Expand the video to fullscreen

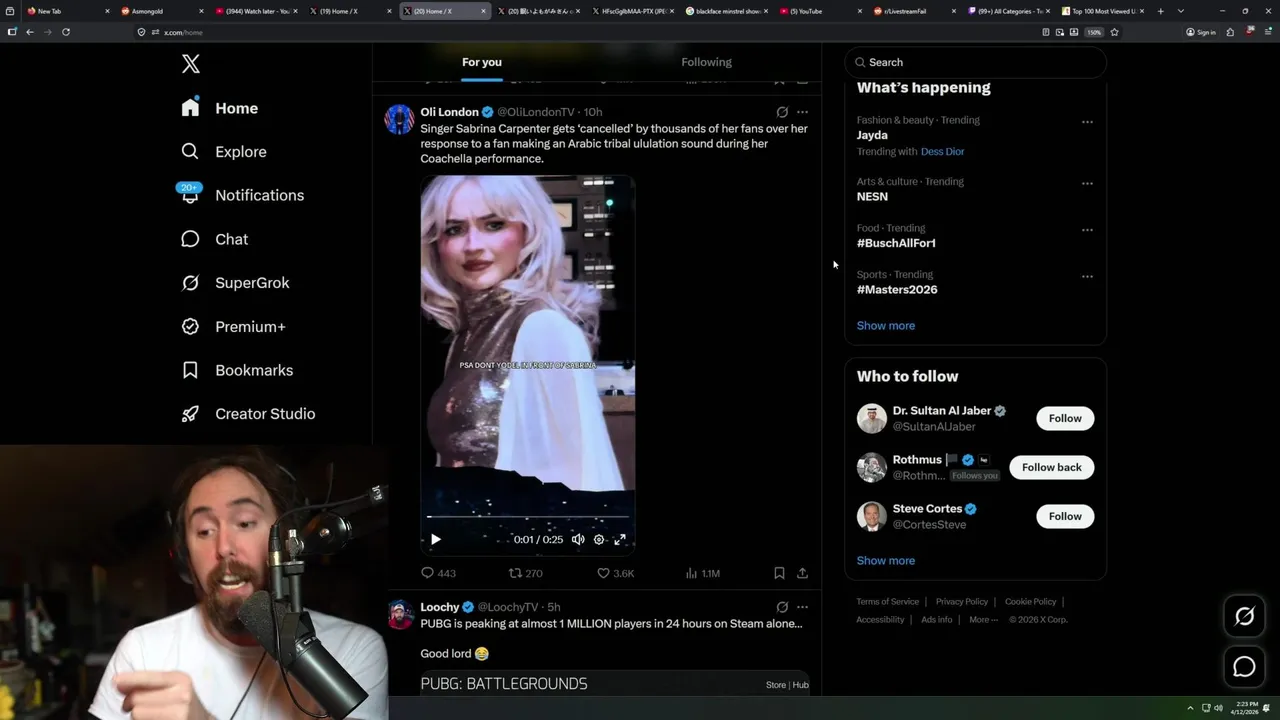tap(620, 539)
